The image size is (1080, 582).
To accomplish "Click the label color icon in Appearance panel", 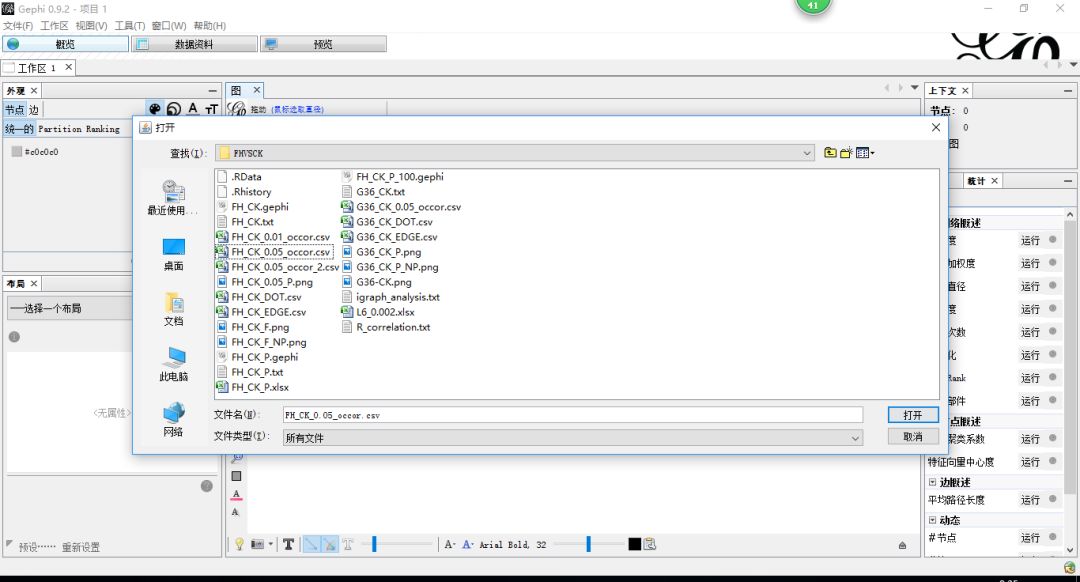I will click(193, 109).
